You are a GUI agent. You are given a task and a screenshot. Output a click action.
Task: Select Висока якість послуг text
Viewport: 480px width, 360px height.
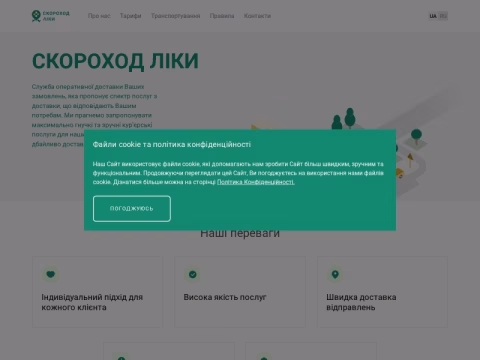[x=225, y=297]
